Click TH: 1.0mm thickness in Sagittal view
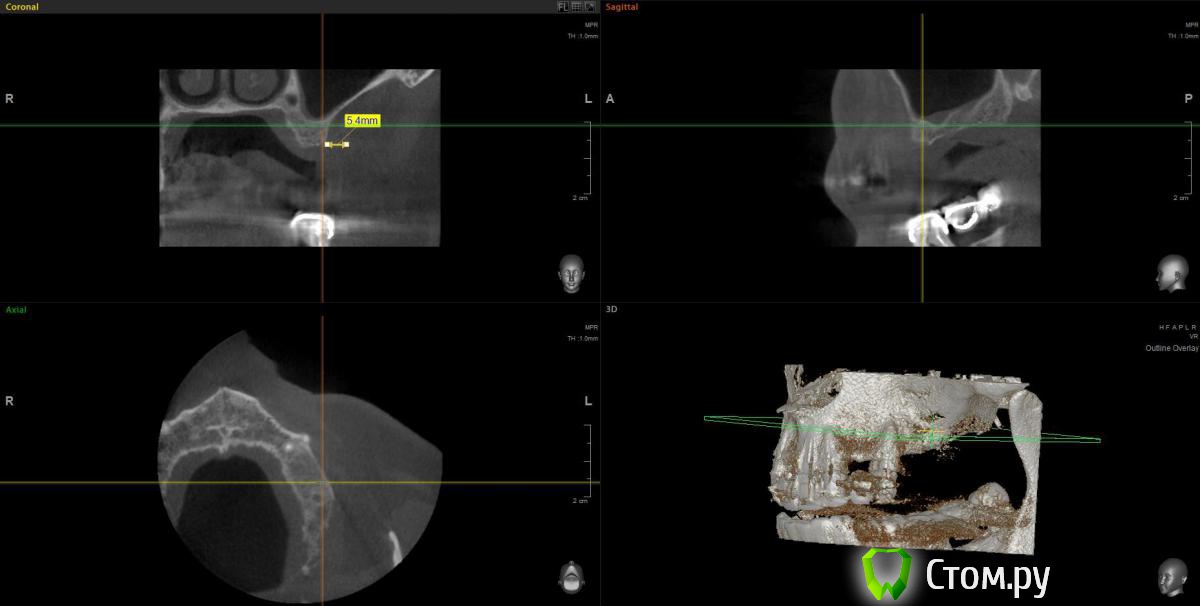The image size is (1200, 606). 1182,36
